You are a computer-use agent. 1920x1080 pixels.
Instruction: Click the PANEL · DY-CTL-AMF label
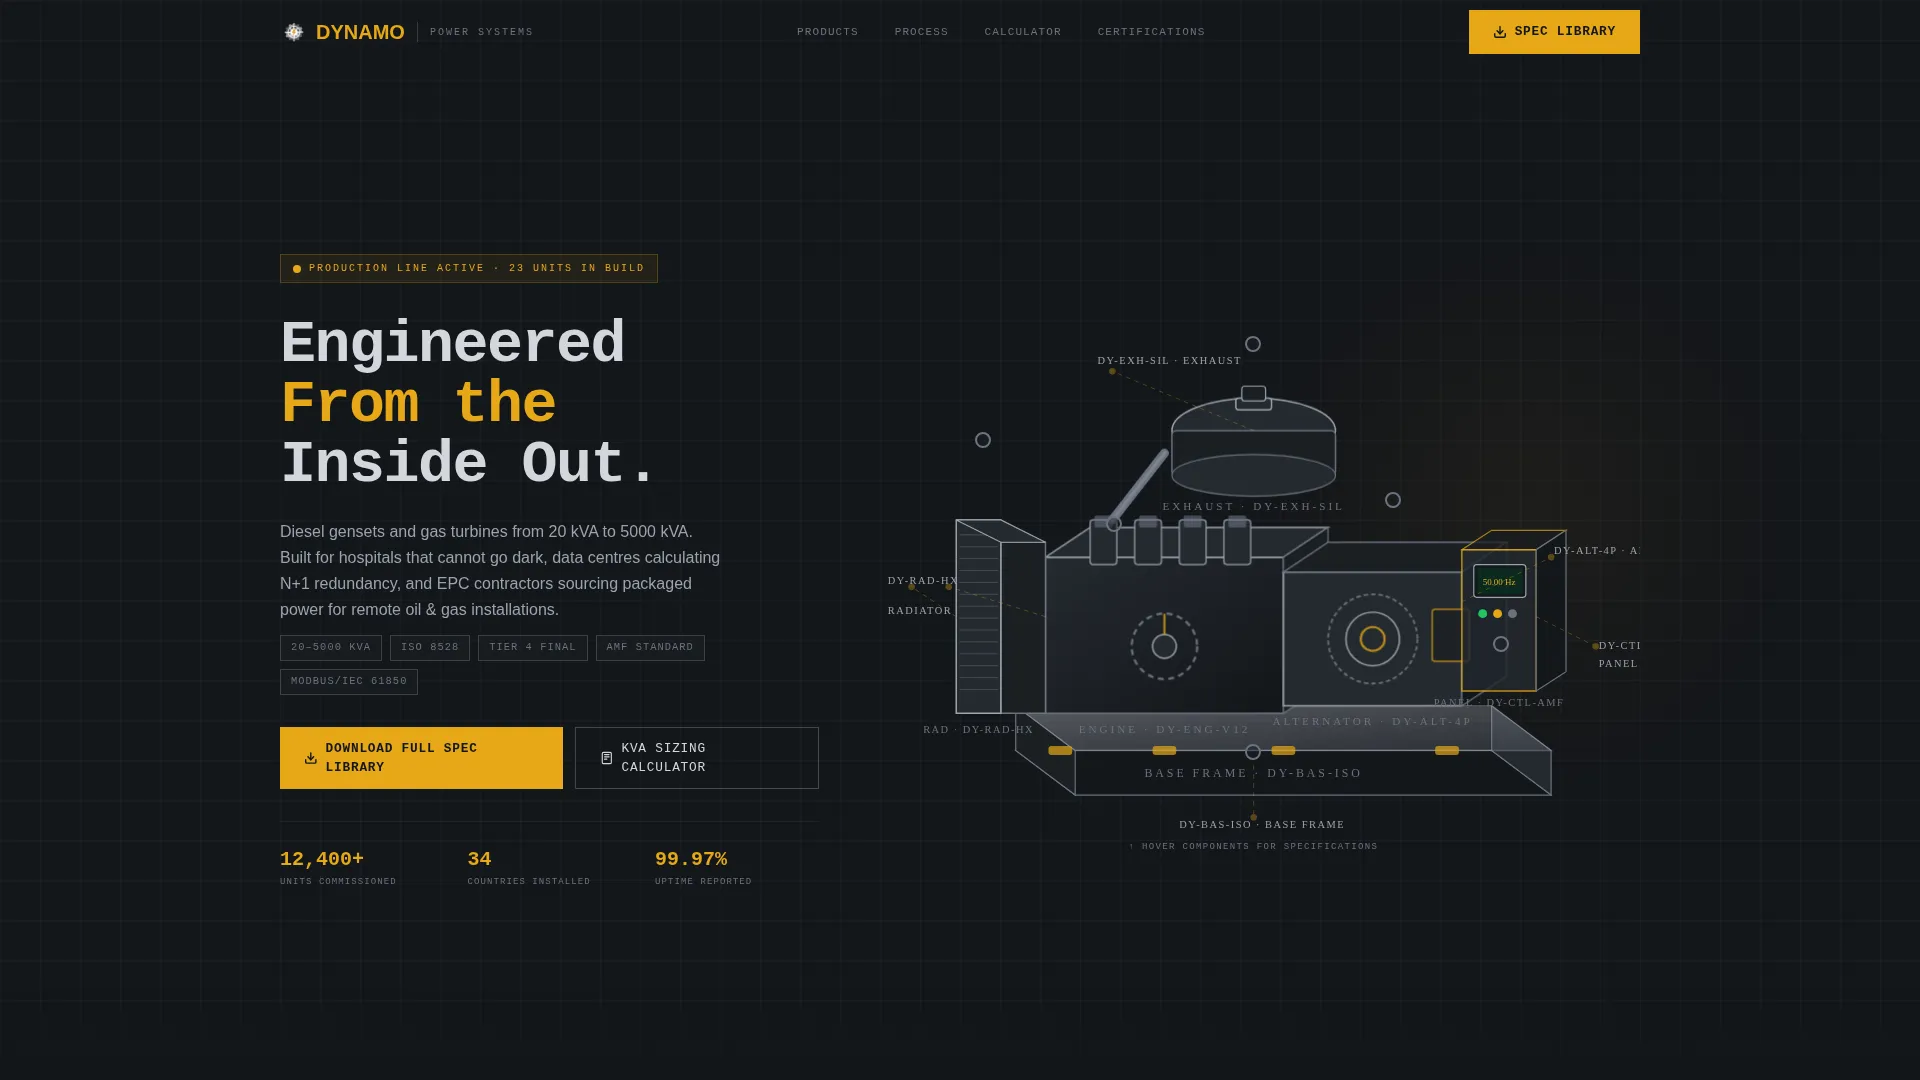[x=1498, y=703]
